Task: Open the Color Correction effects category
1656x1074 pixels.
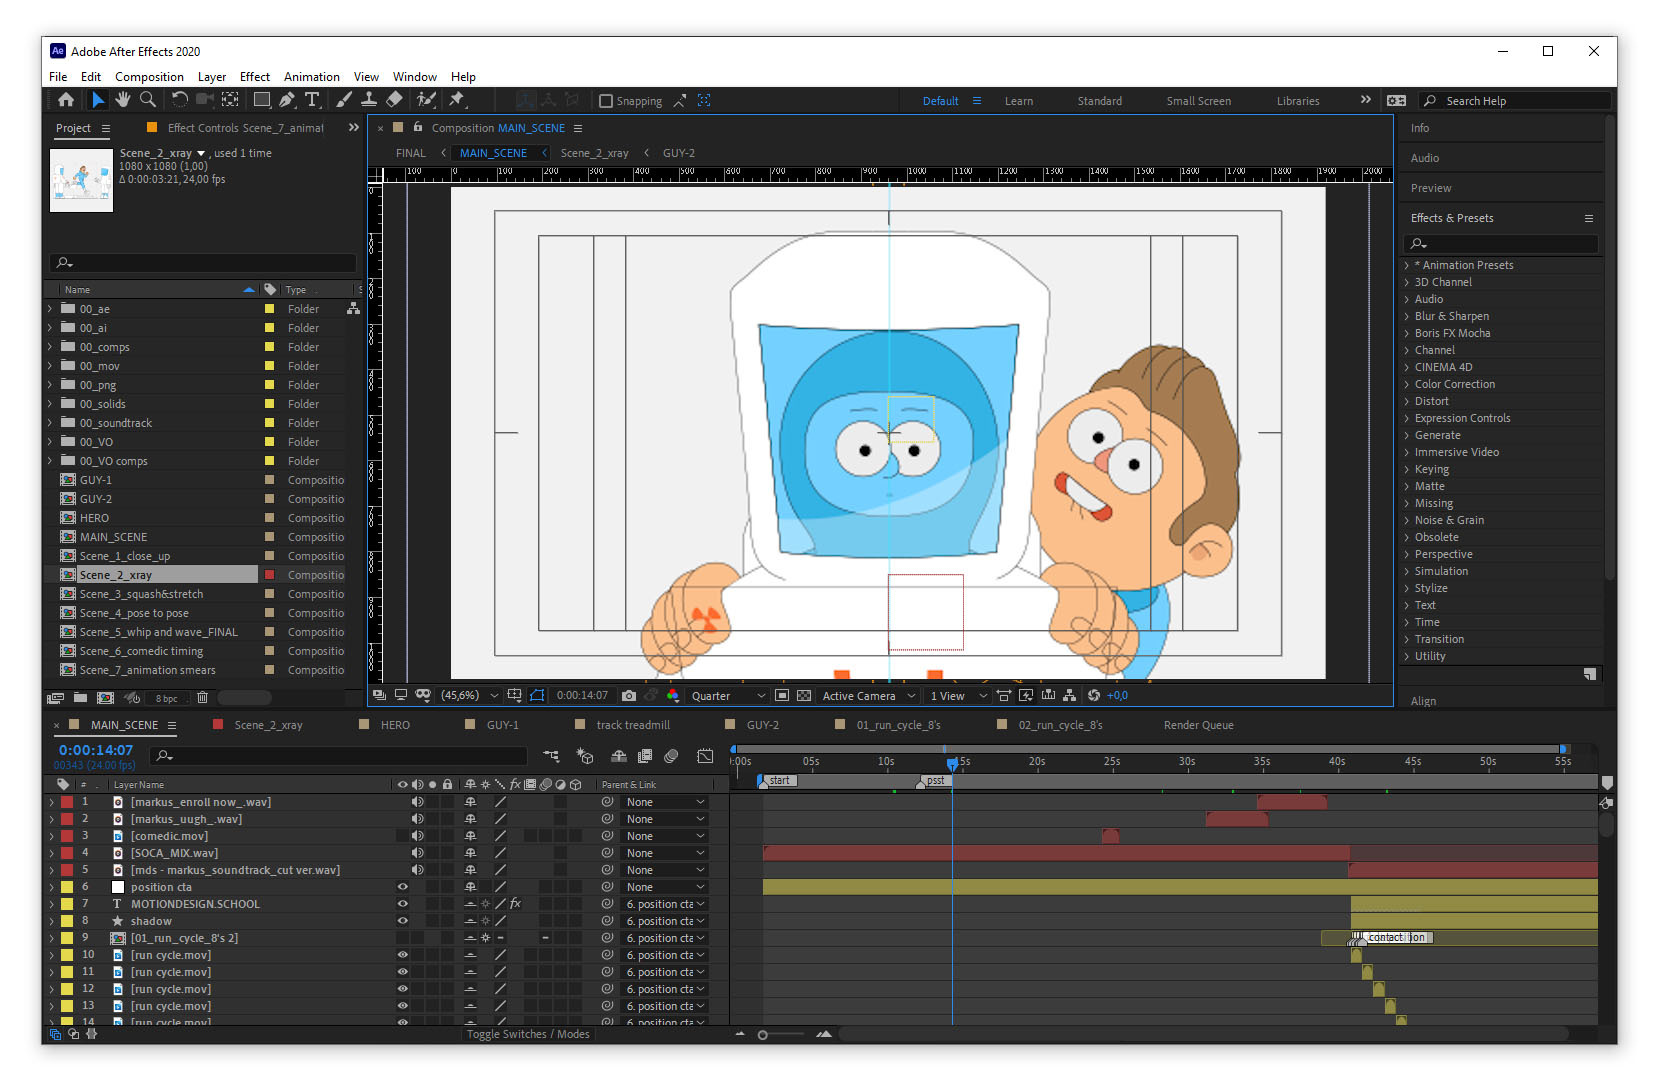Action: point(1453,384)
